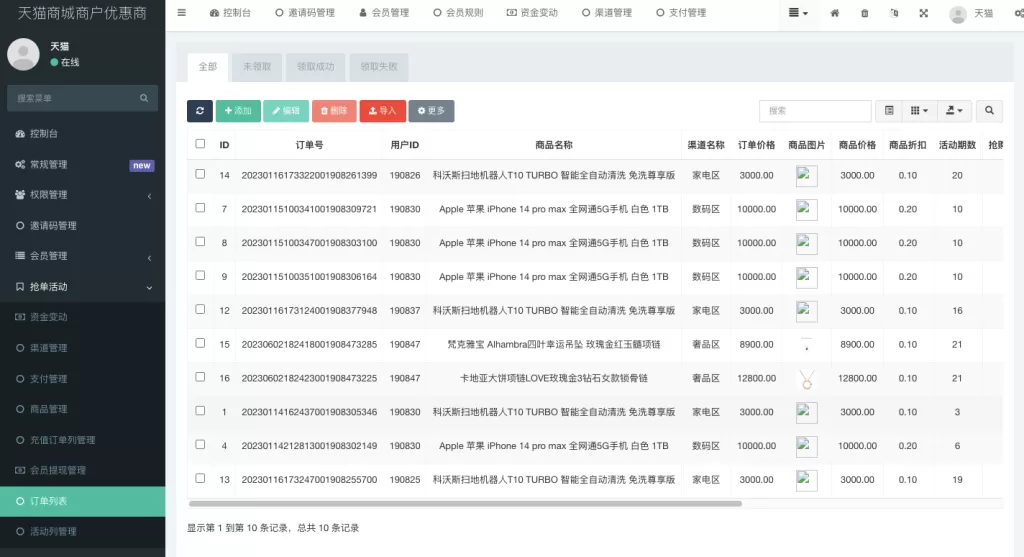Check the row with ID 9
Screen dimensions: 1024x557
pos(200,276)
